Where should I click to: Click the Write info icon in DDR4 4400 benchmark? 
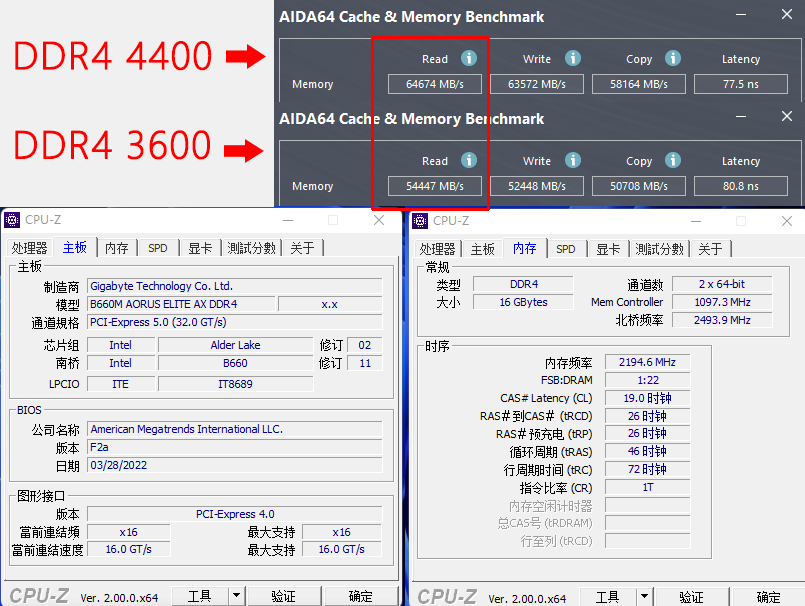571,57
